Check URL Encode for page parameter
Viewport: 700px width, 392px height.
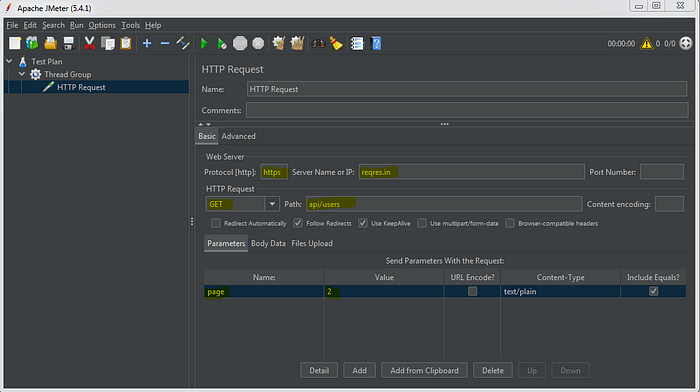point(472,291)
